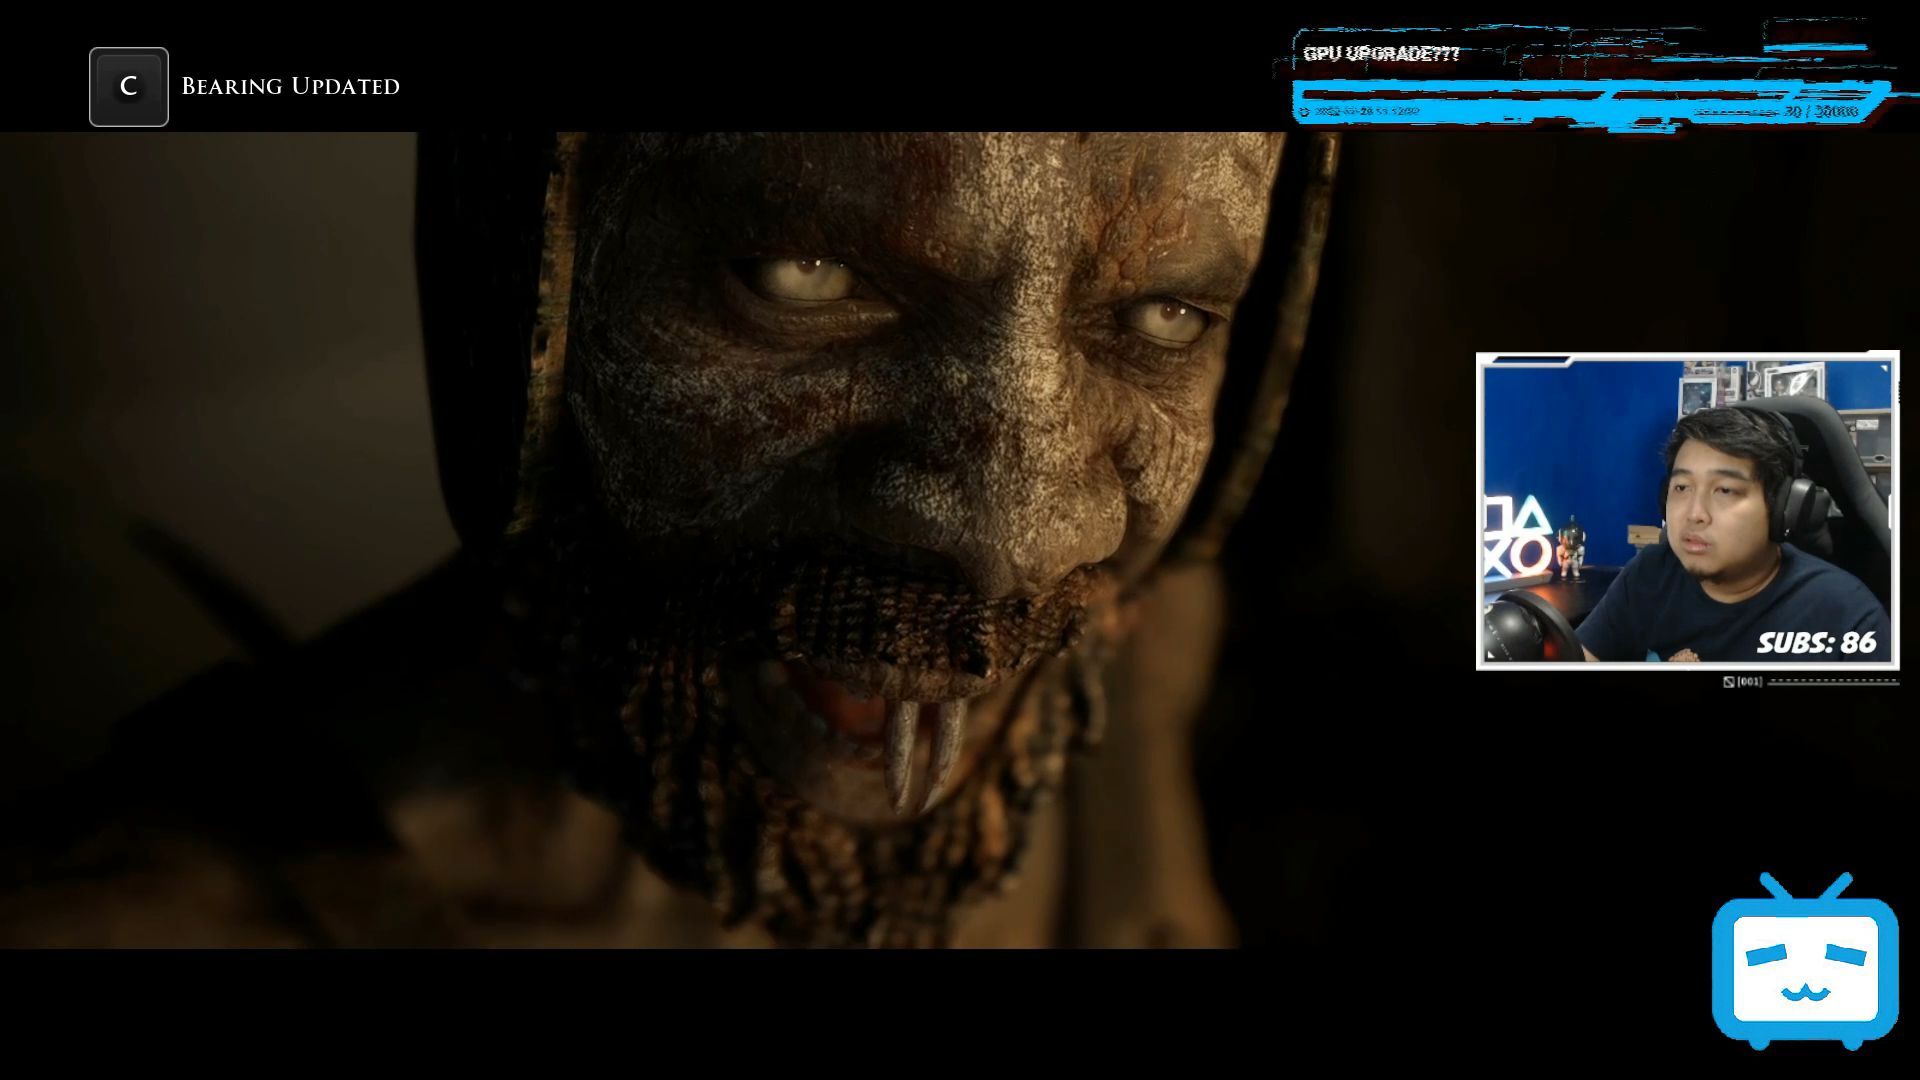Click the SUBS: 86 counter
The height and width of the screenshot is (1080, 1920).
click(x=1816, y=643)
